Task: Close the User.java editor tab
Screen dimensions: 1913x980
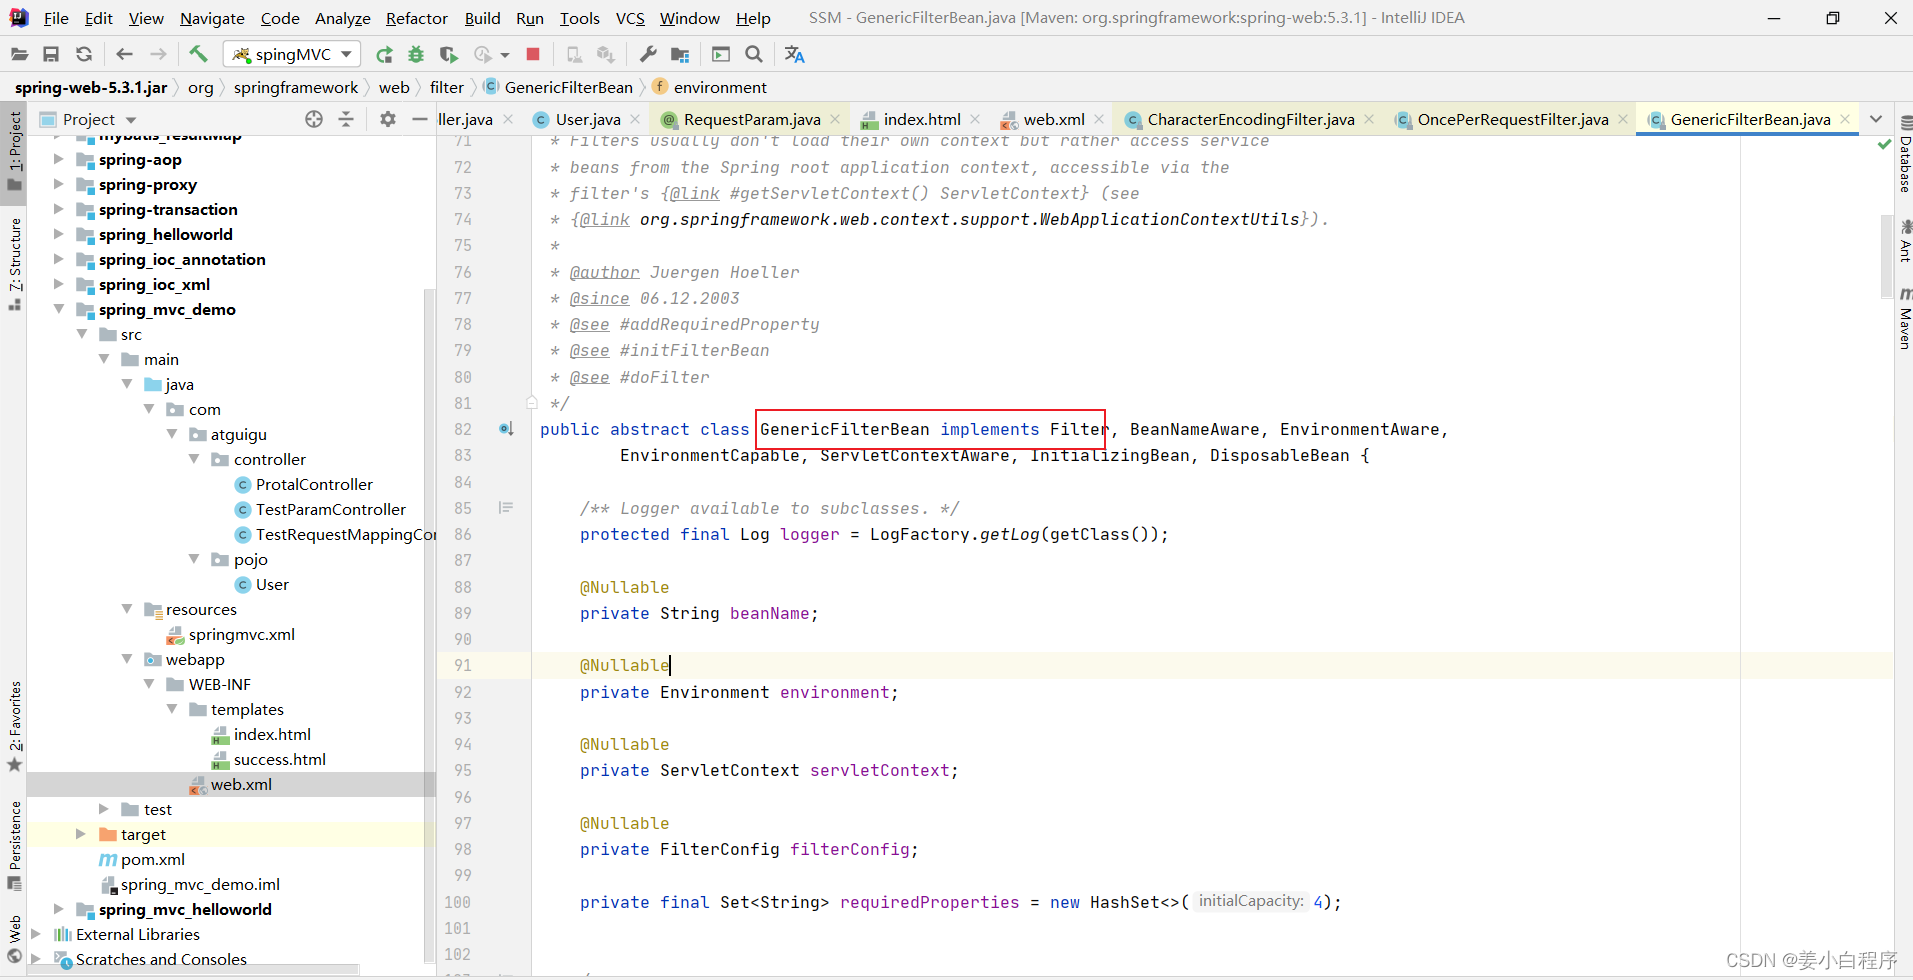Action: 635,119
